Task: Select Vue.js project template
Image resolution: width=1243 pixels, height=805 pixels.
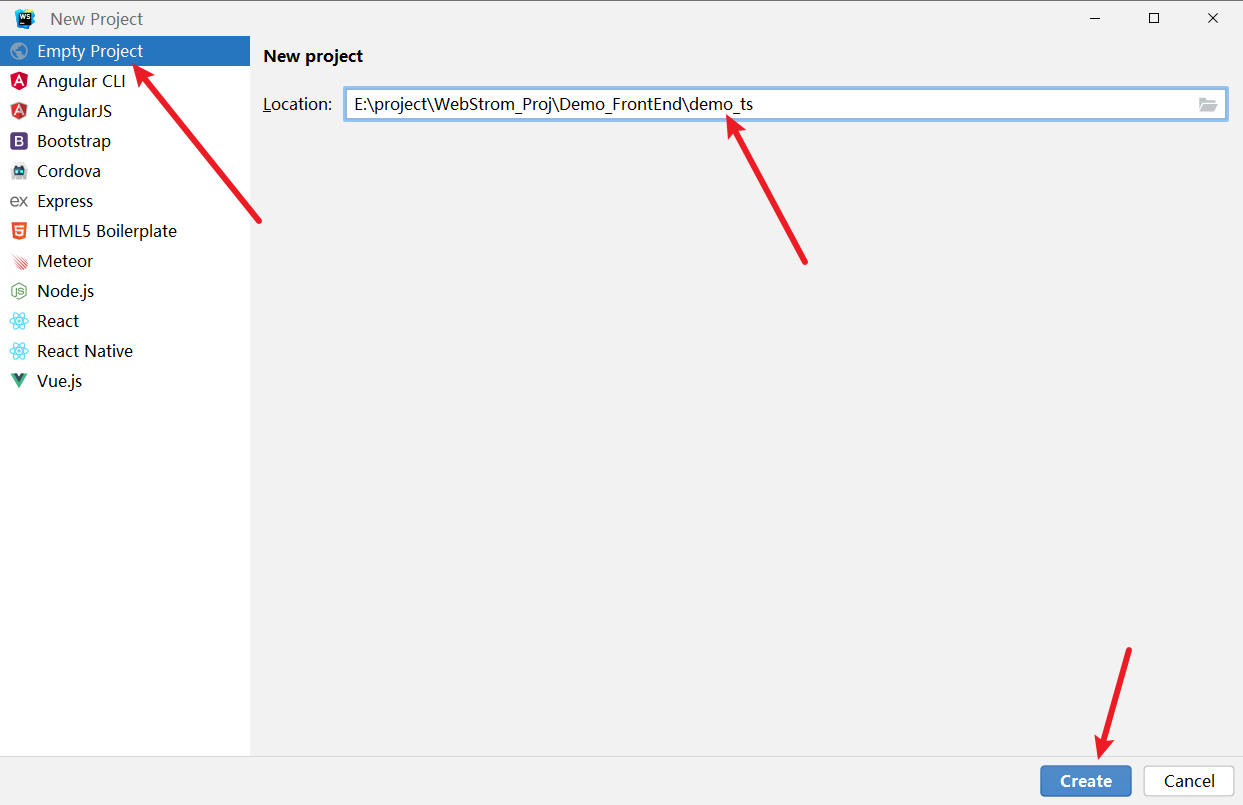Action: tap(125, 381)
